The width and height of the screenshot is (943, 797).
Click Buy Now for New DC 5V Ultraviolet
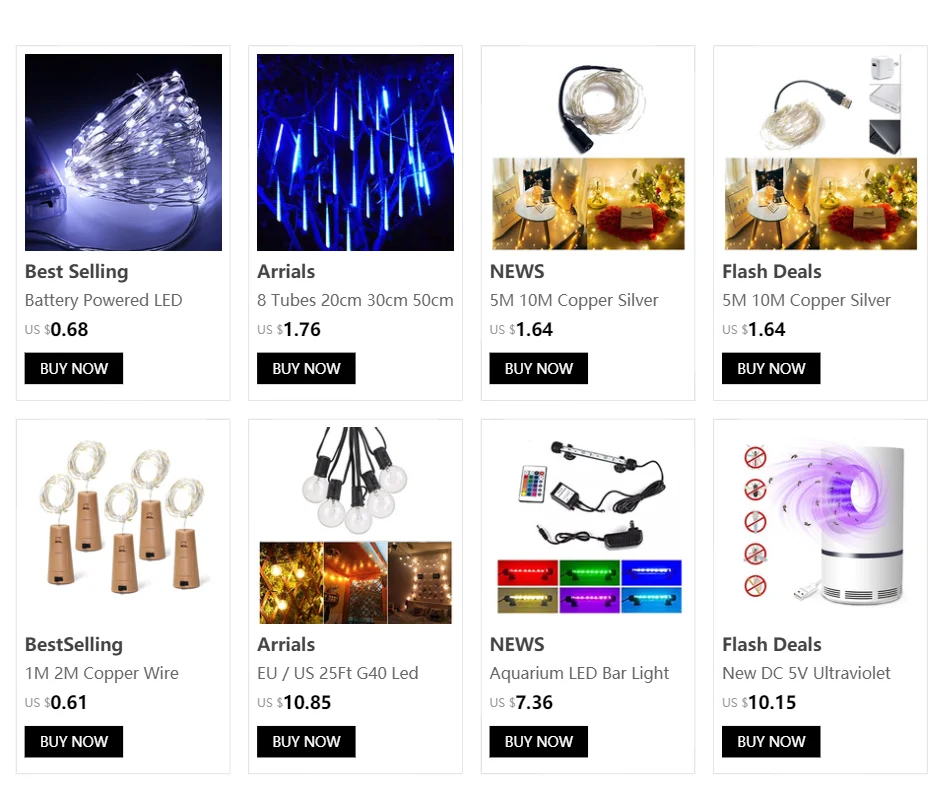[771, 741]
